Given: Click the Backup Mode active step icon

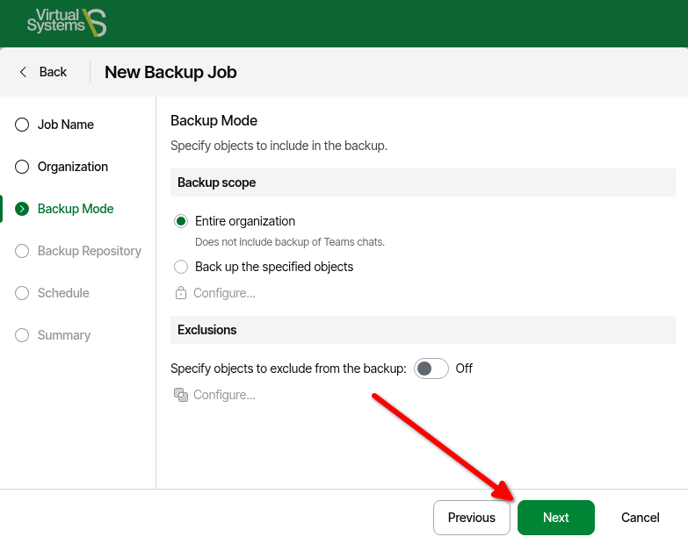Looking at the screenshot, I should point(22,209).
